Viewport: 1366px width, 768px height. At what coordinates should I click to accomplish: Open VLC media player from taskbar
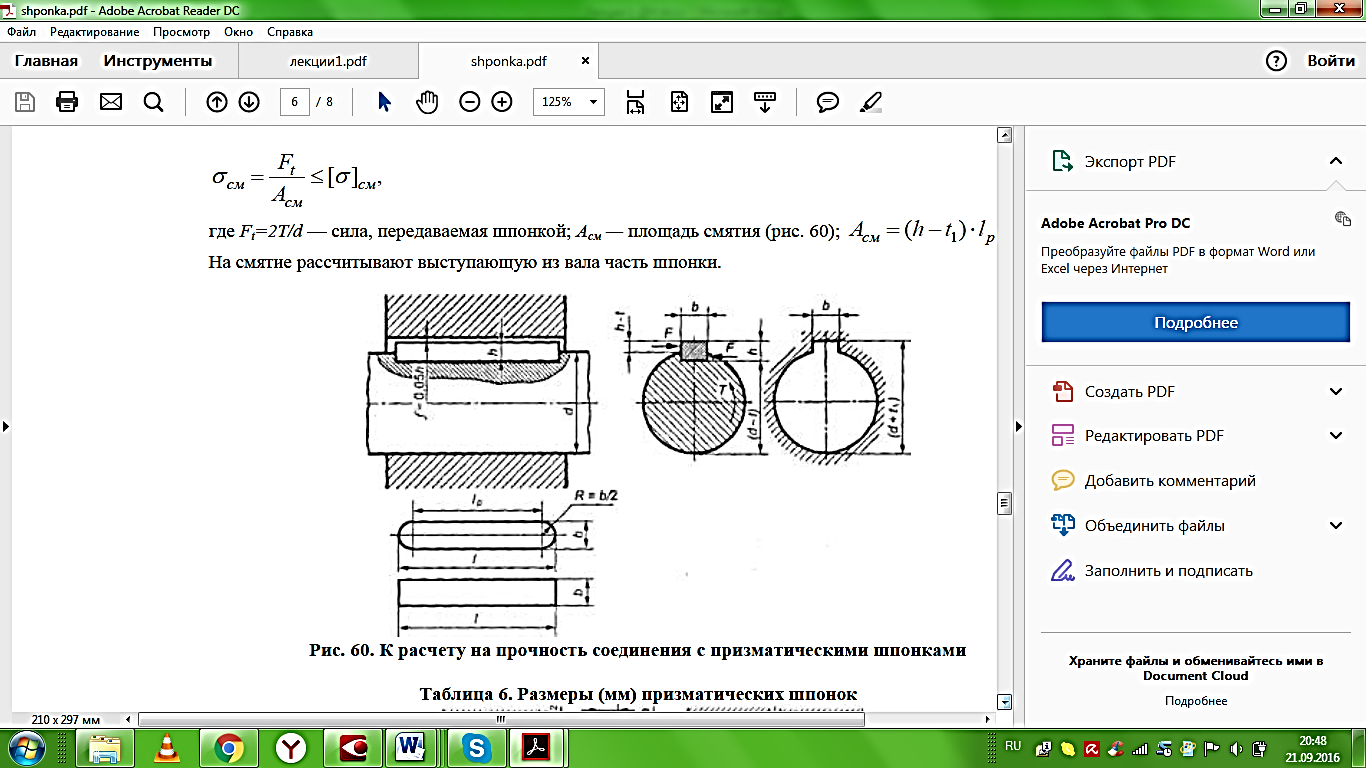click(166, 747)
